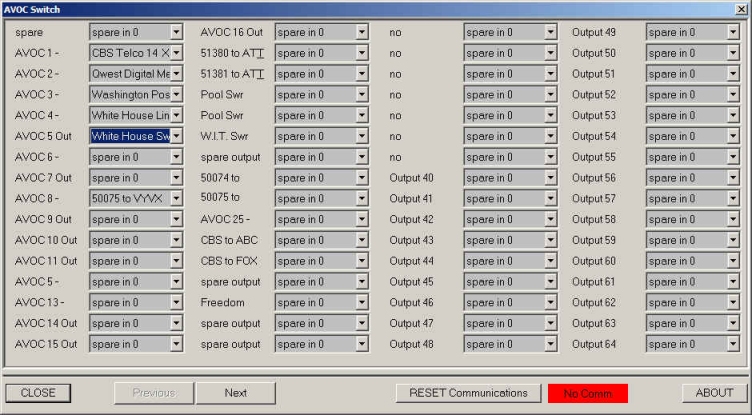Viewport: 752px width, 415px height.
Task: Open the AVOC 16 Out dropdown
Action: [x=362, y=32]
